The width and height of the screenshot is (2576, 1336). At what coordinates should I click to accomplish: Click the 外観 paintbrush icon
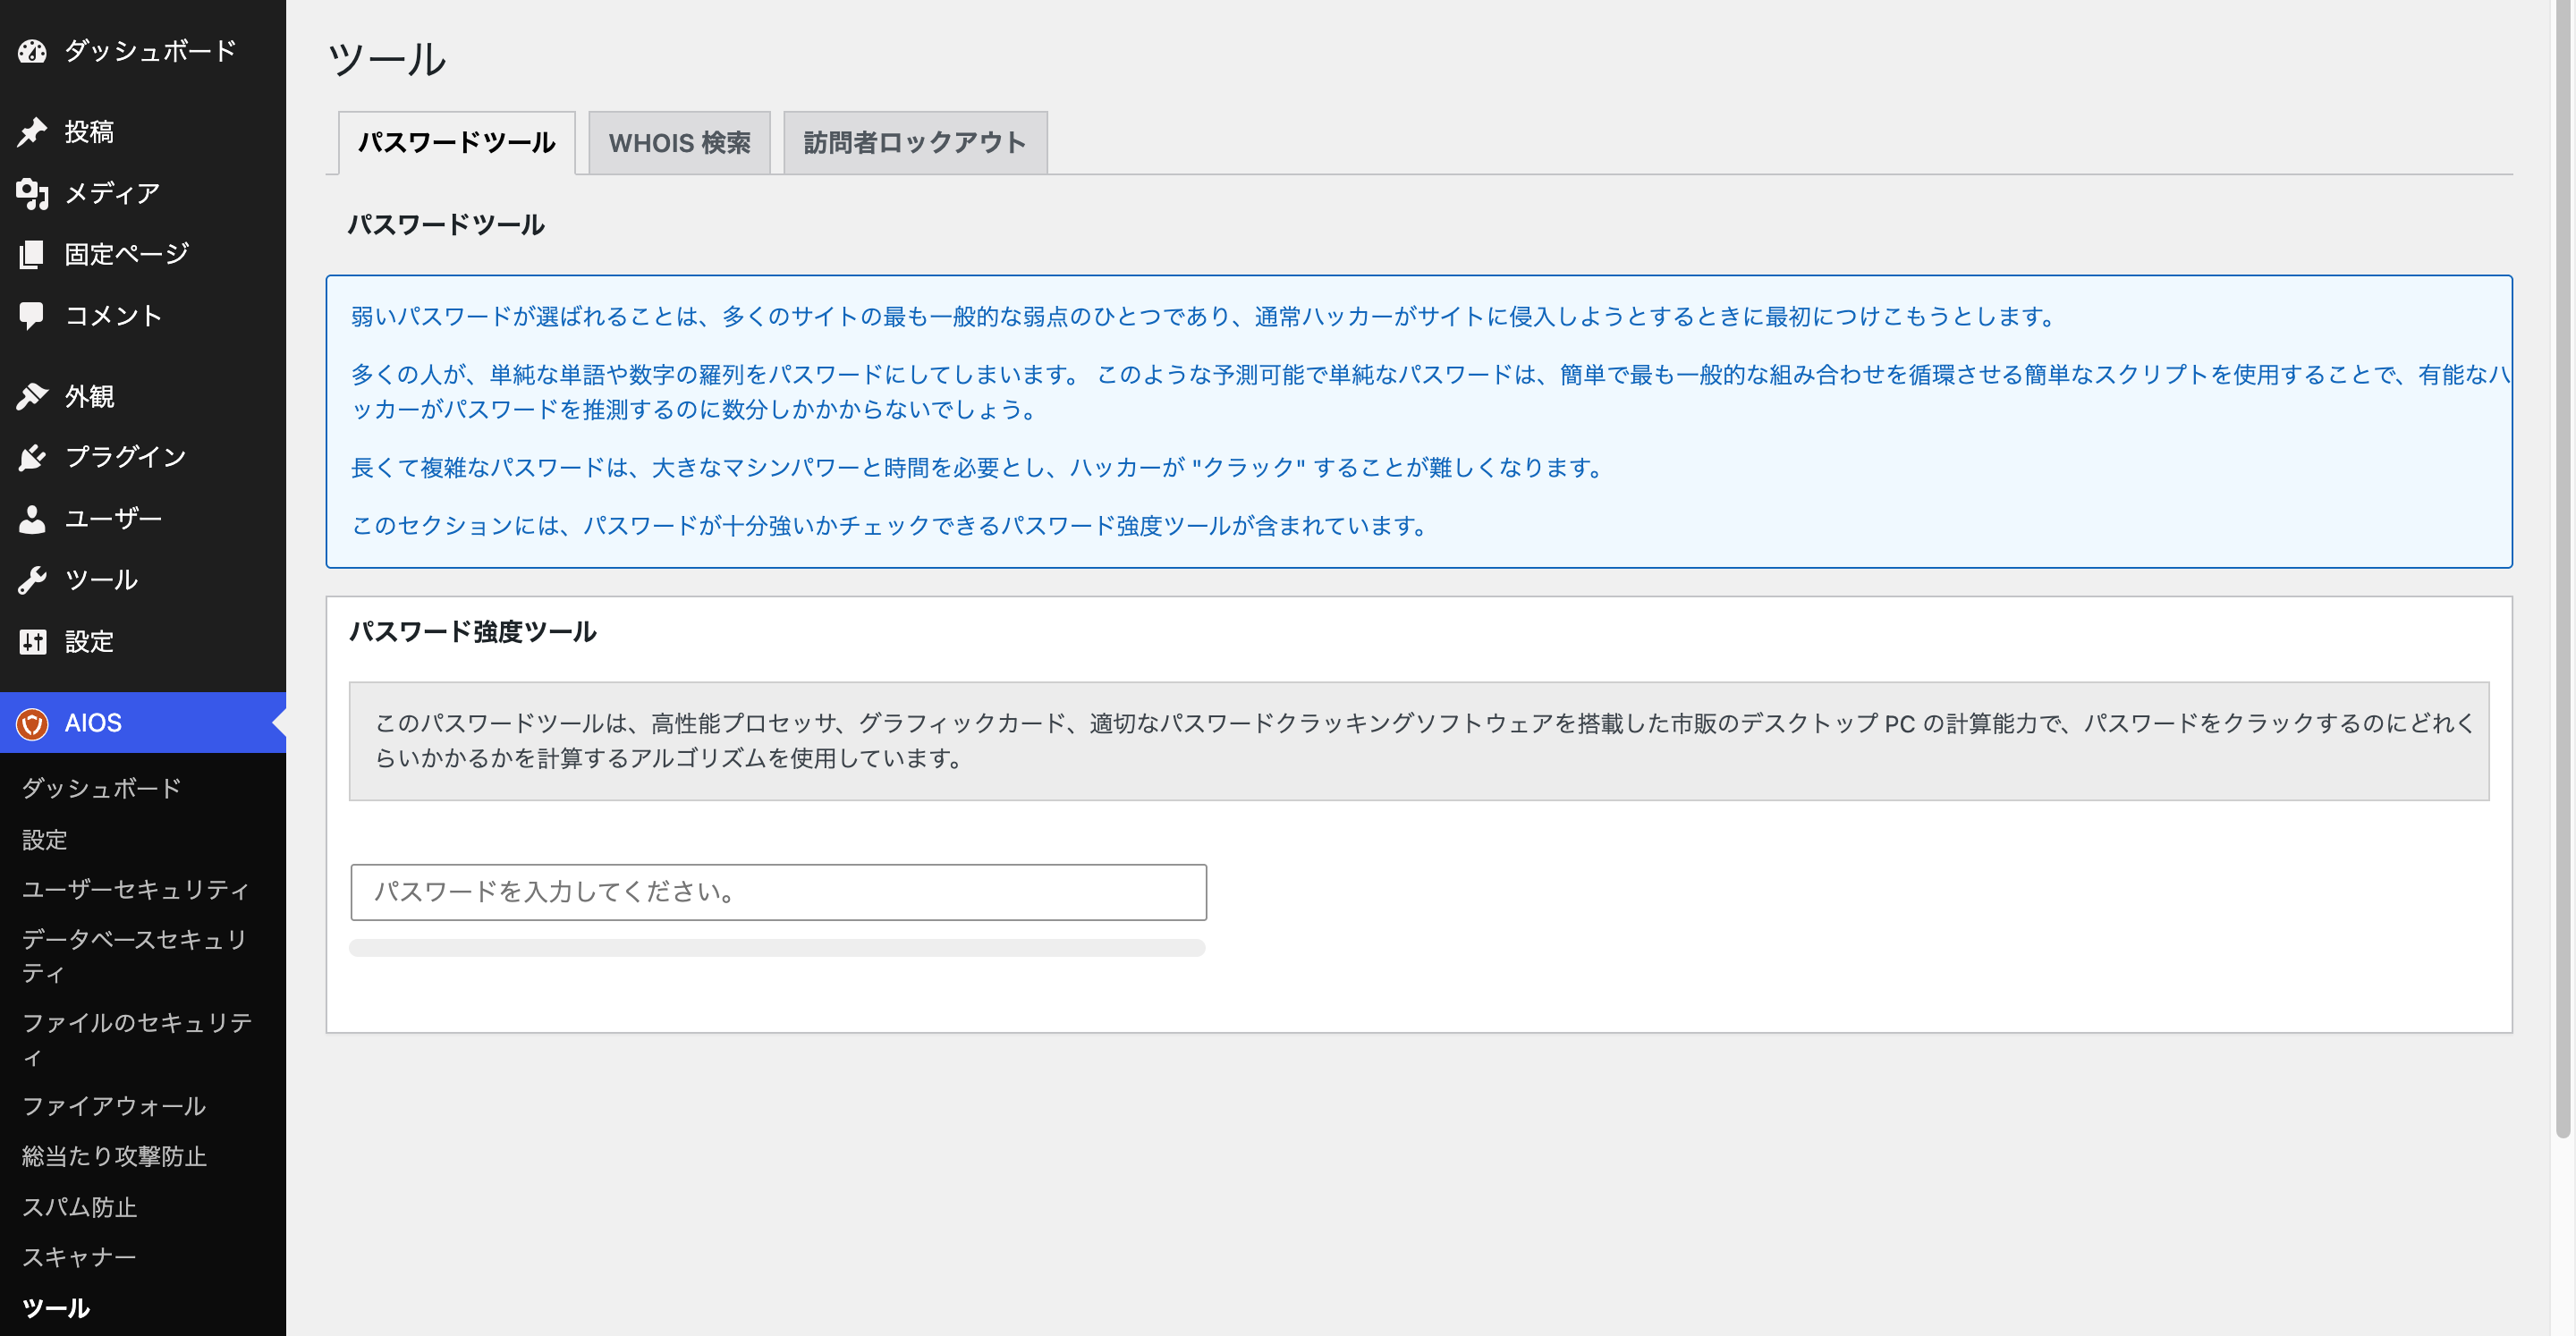32,396
